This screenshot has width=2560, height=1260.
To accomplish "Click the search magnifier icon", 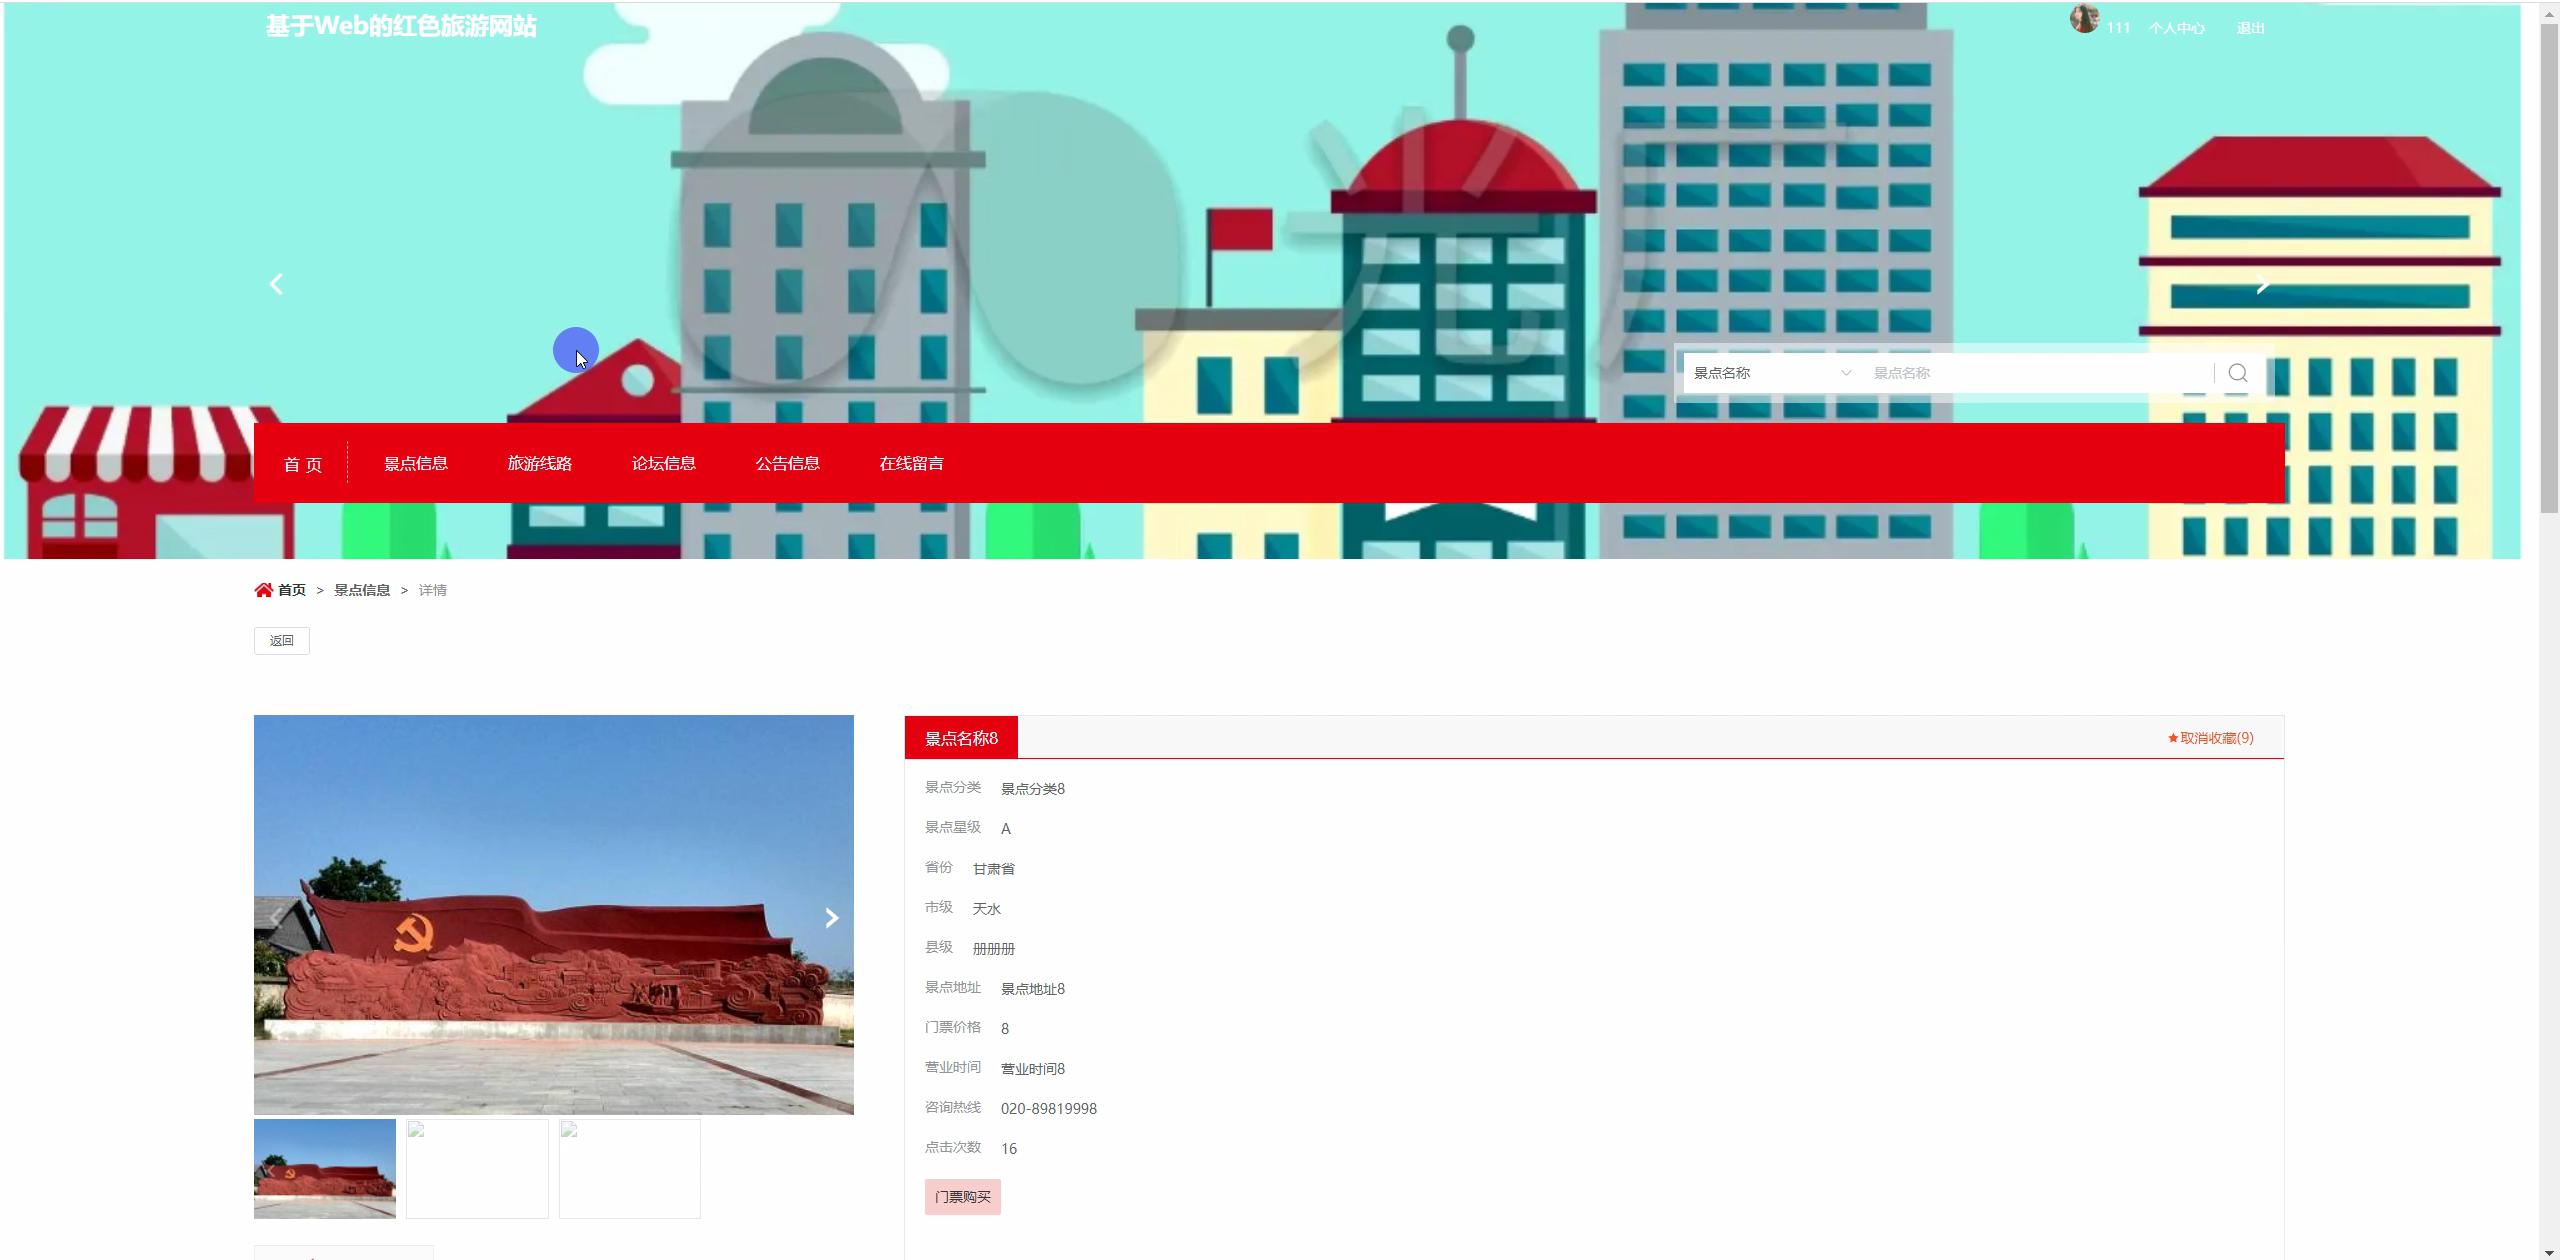I will pyautogui.click(x=2238, y=373).
